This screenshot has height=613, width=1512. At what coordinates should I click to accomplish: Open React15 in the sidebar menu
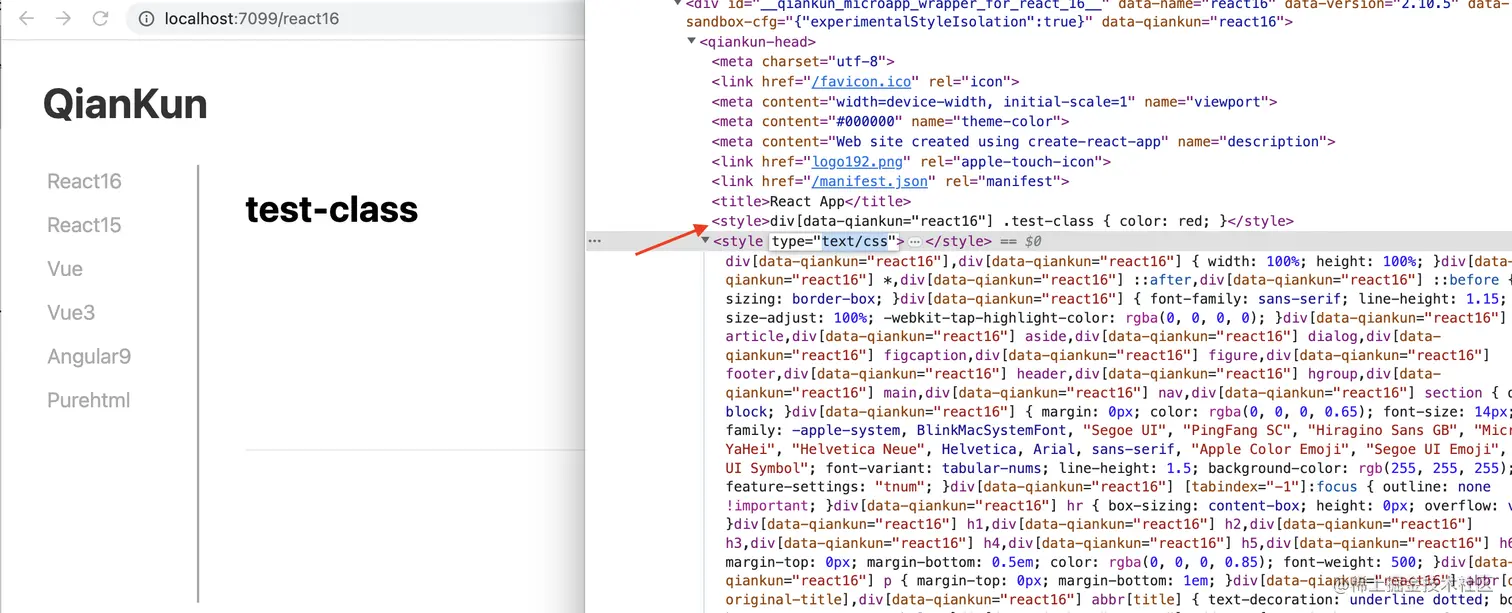tap(84, 225)
